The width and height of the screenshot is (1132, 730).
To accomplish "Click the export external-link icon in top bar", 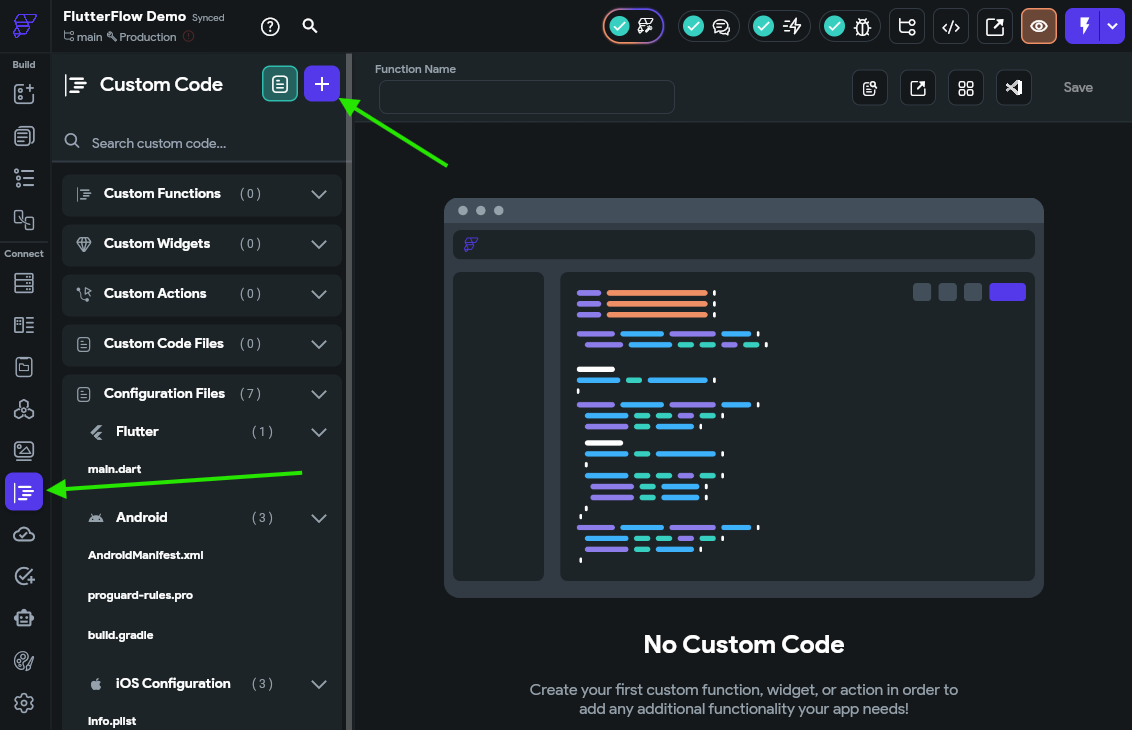I will pyautogui.click(x=995, y=27).
